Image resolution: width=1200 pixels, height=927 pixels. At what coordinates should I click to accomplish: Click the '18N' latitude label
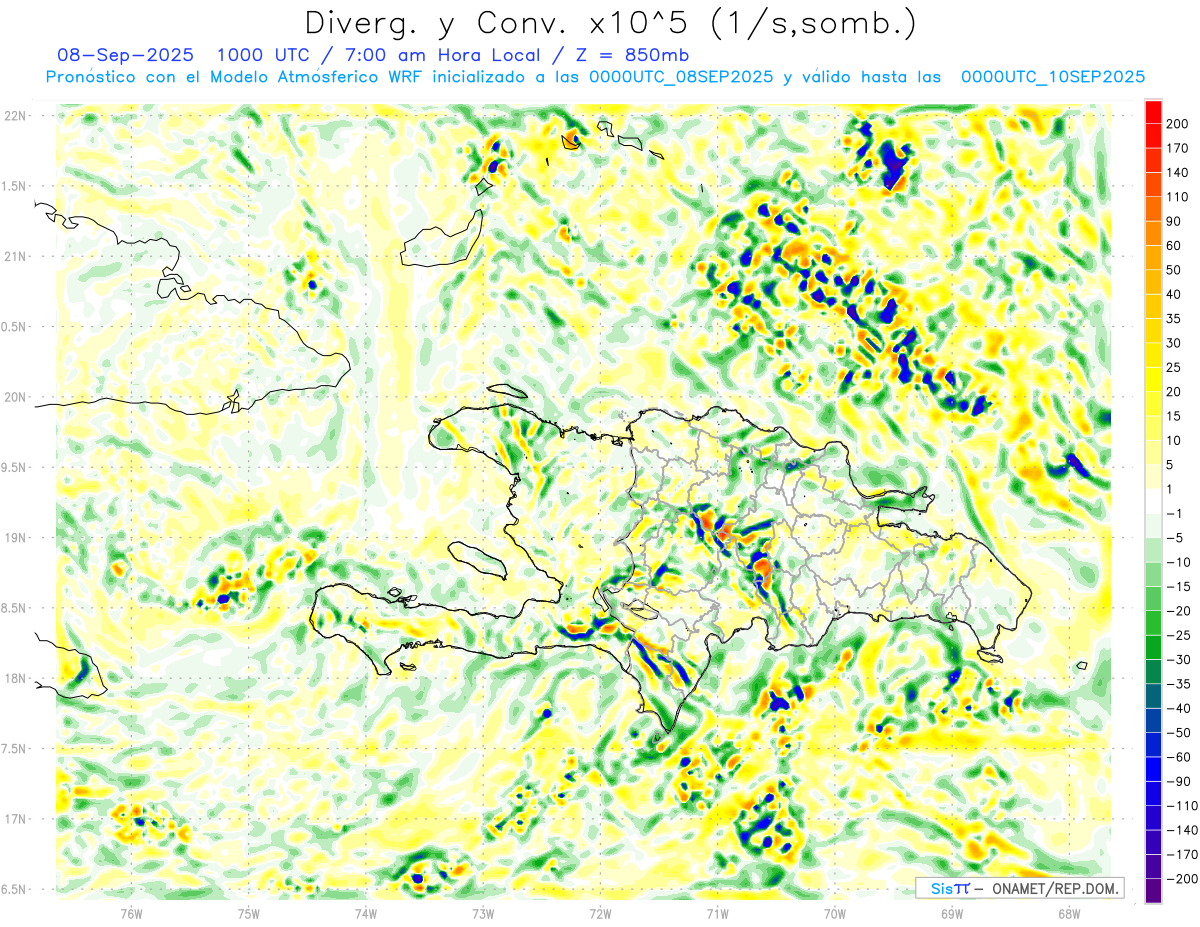pyautogui.click(x=16, y=679)
